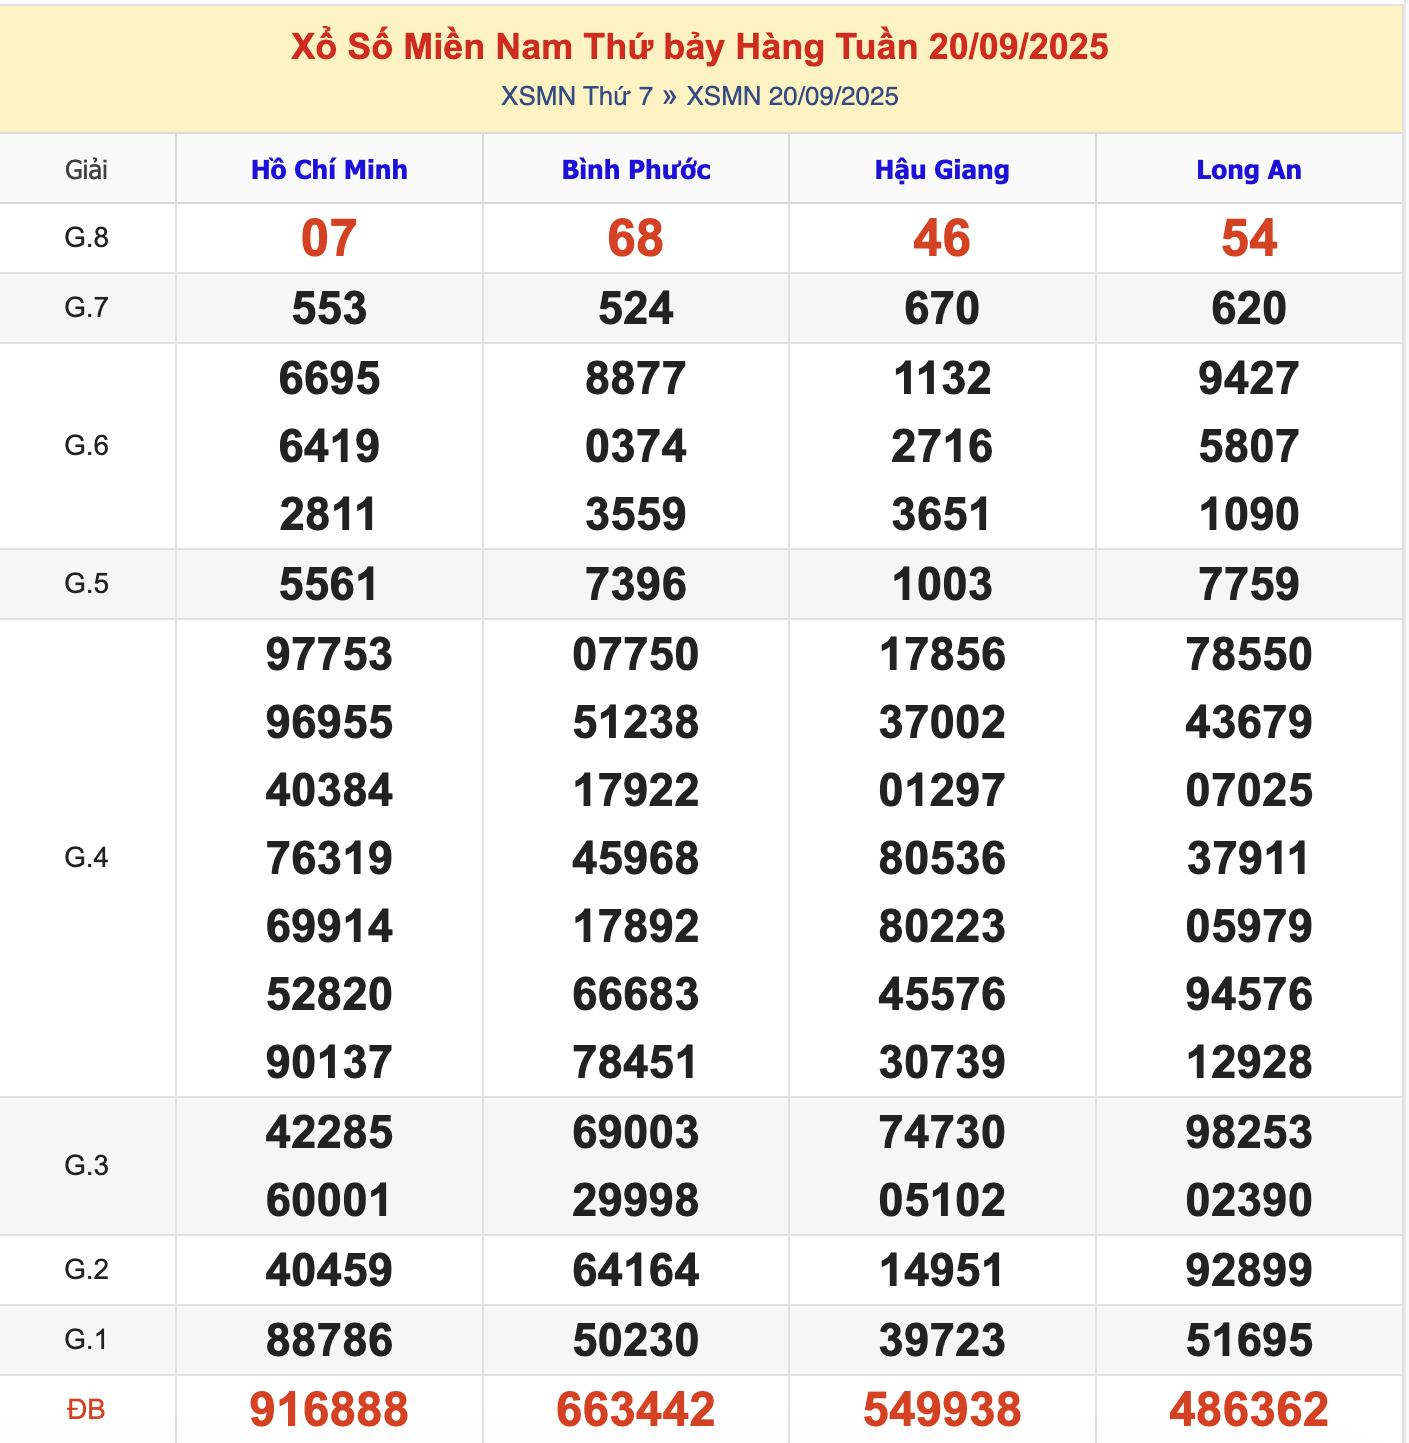This screenshot has width=1409, height=1443.
Task: Select the ĐB prize row label
Action: click(87, 1410)
